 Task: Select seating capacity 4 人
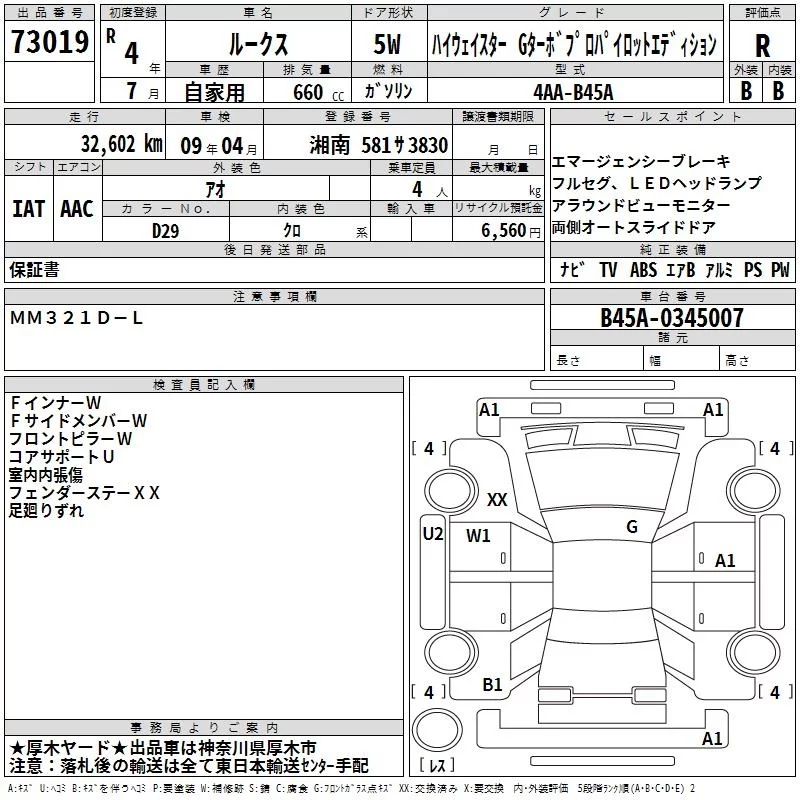click(429, 190)
